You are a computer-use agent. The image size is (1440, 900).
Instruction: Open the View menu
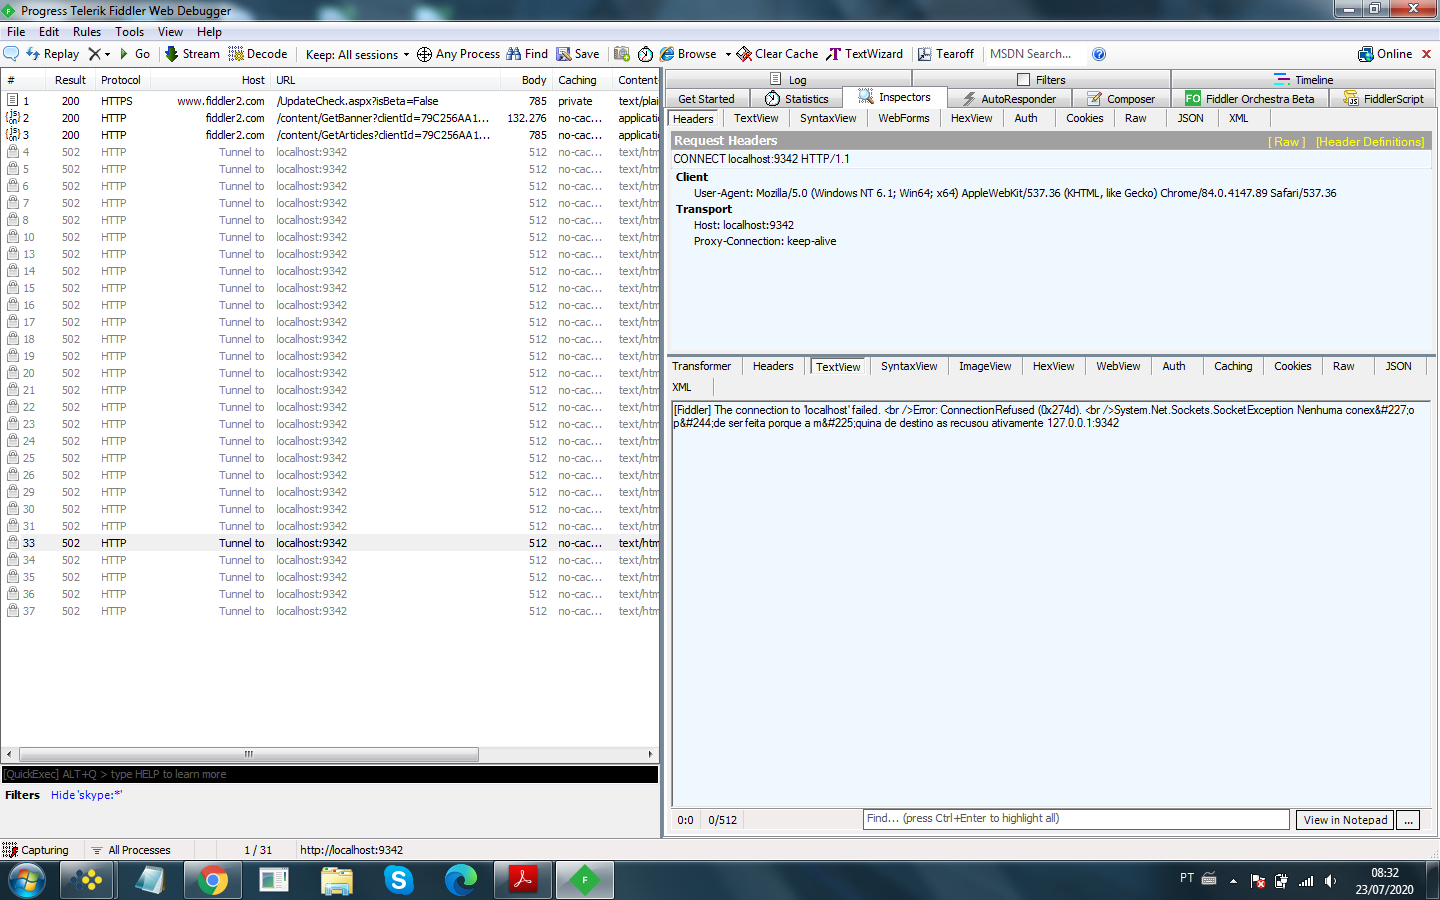pyautogui.click(x=170, y=32)
